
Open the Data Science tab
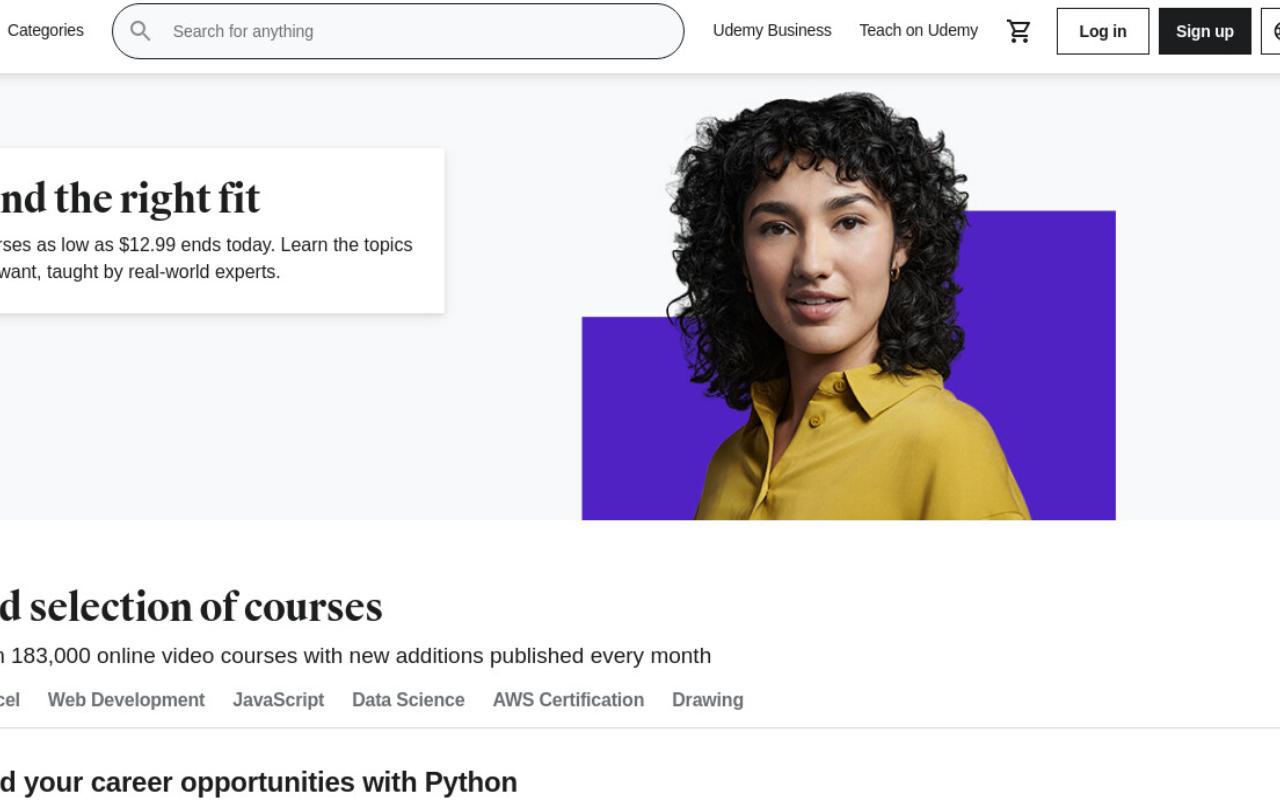[408, 700]
